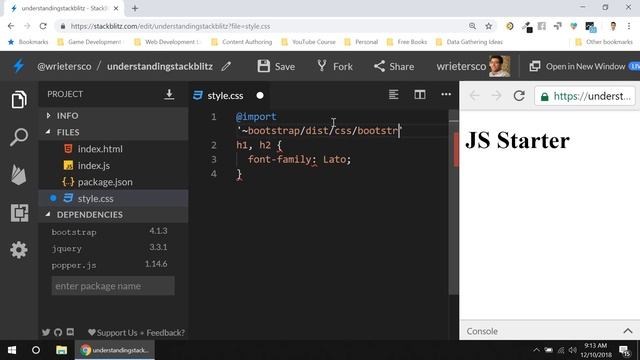Open the Support Us link

[113, 333]
